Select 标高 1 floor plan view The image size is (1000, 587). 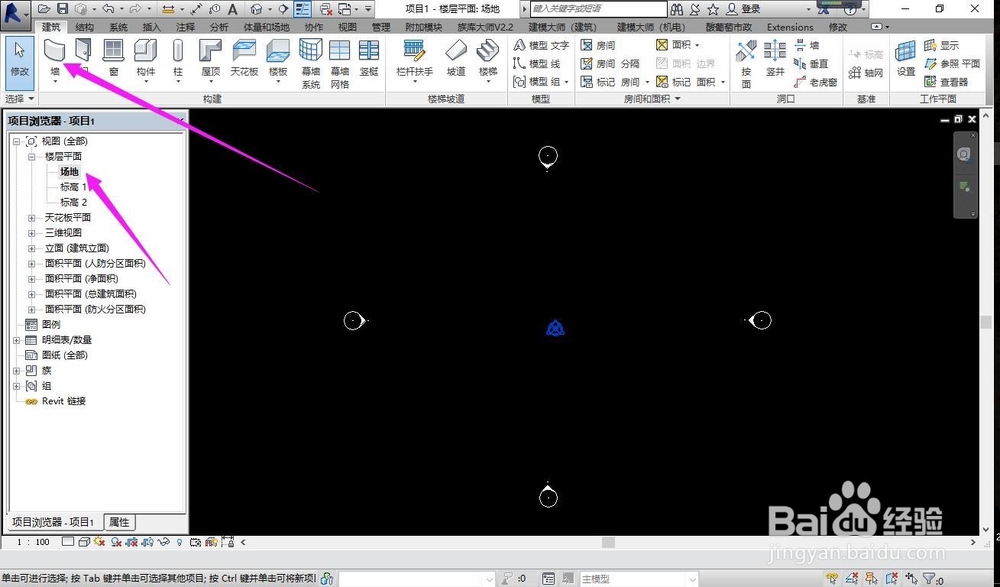[x=73, y=187]
